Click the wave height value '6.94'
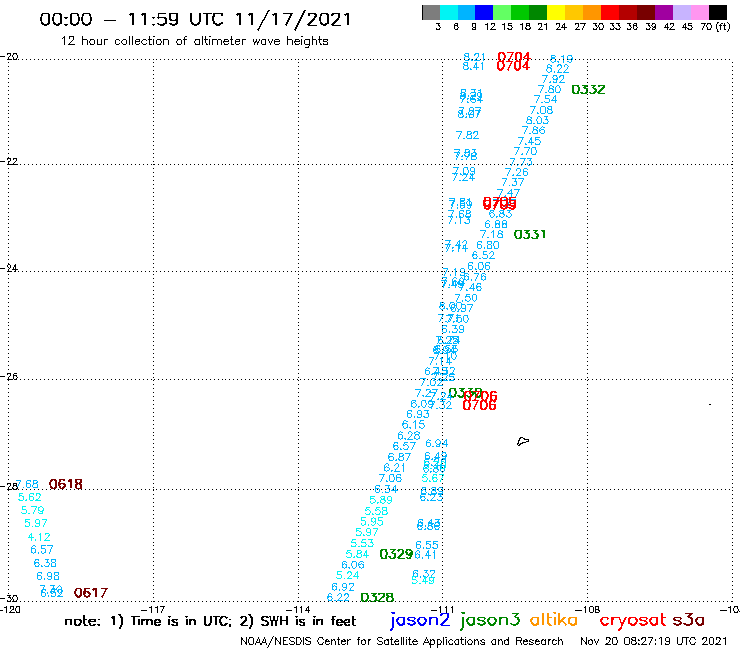The width and height of the screenshot is (740, 650). point(437,443)
